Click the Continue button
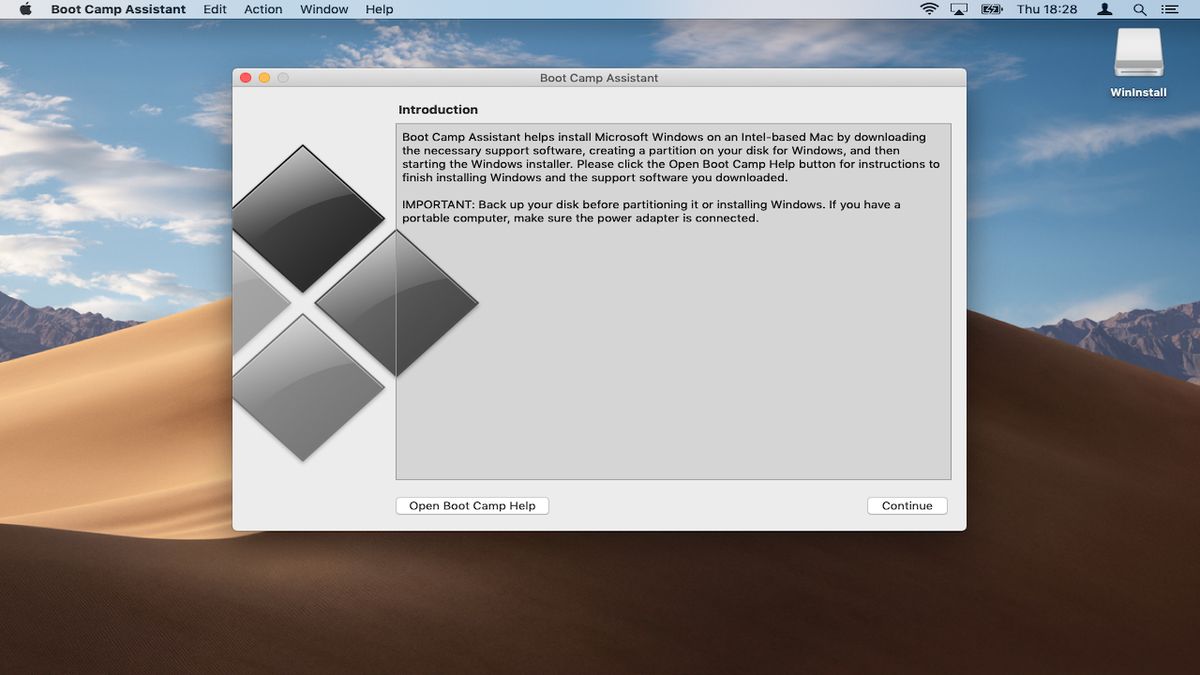 coord(907,506)
